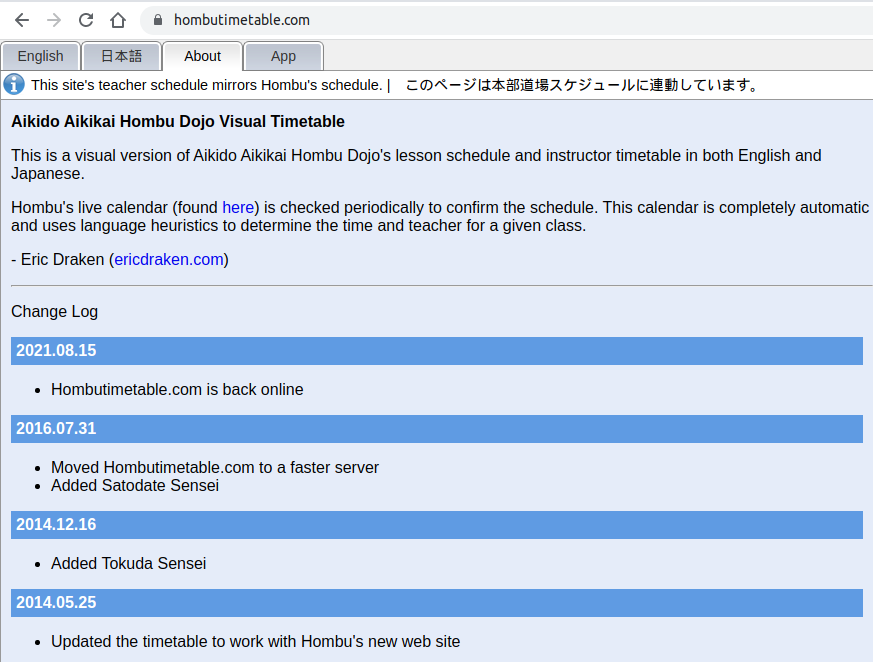This screenshot has width=873, height=662.
Task: Click the 2016.07.31 change log header
Action: 436,429
